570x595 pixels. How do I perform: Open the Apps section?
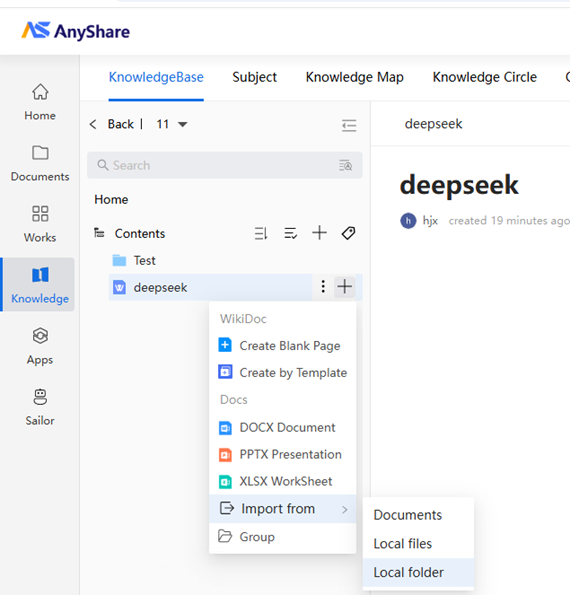[x=40, y=346]
